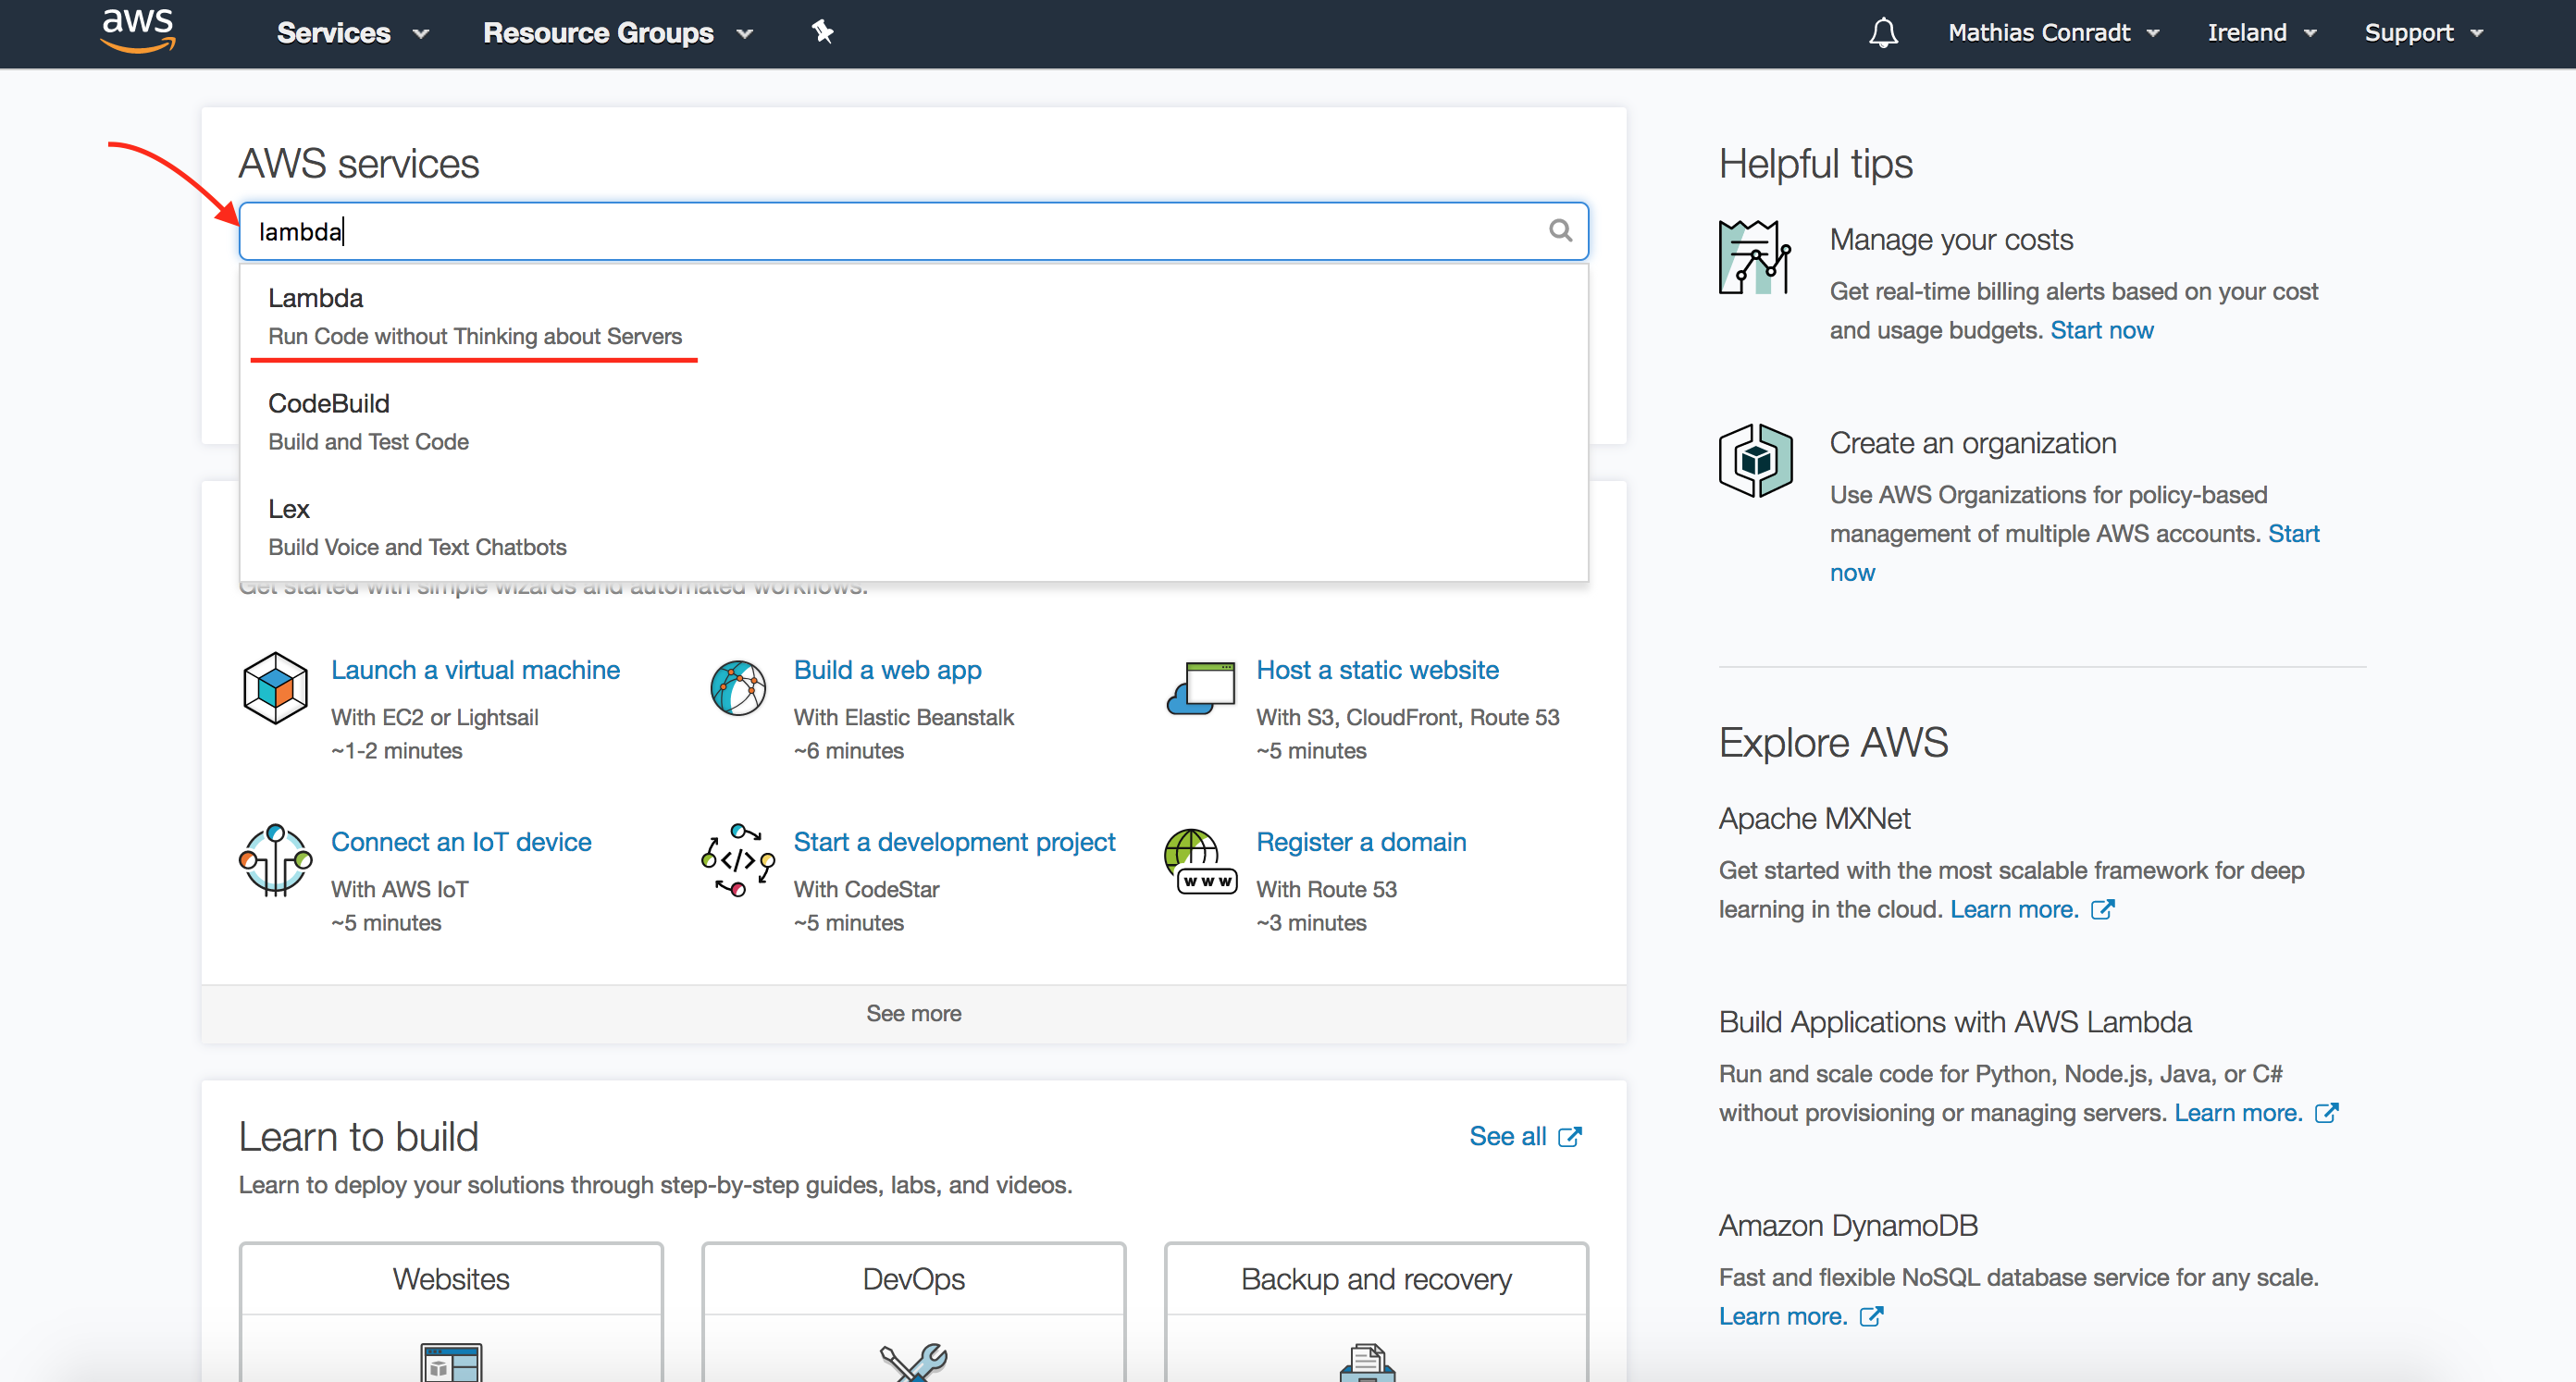
Task: Click the IoT device icon
Action: tap(275, 860)
